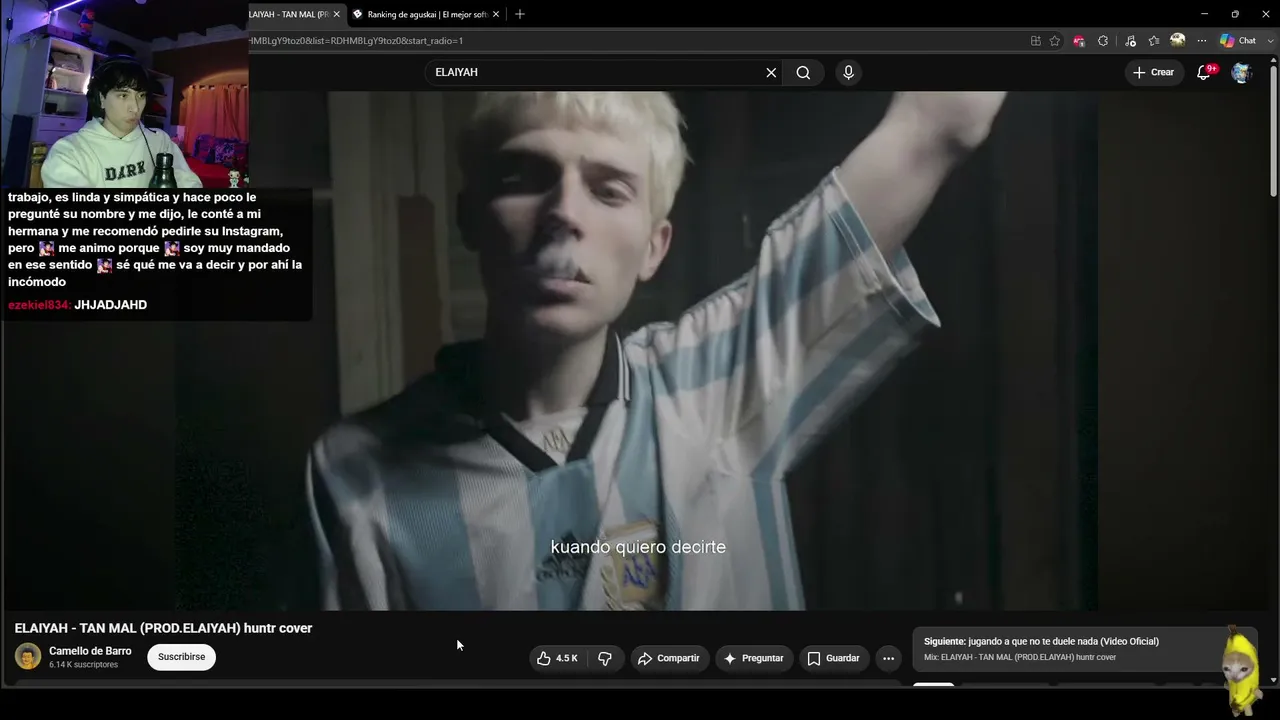Open Copilot Chat in the browser toolbar
Image resolution: width=1280 pixels, height=720 pixels.
click(1238, 41)
